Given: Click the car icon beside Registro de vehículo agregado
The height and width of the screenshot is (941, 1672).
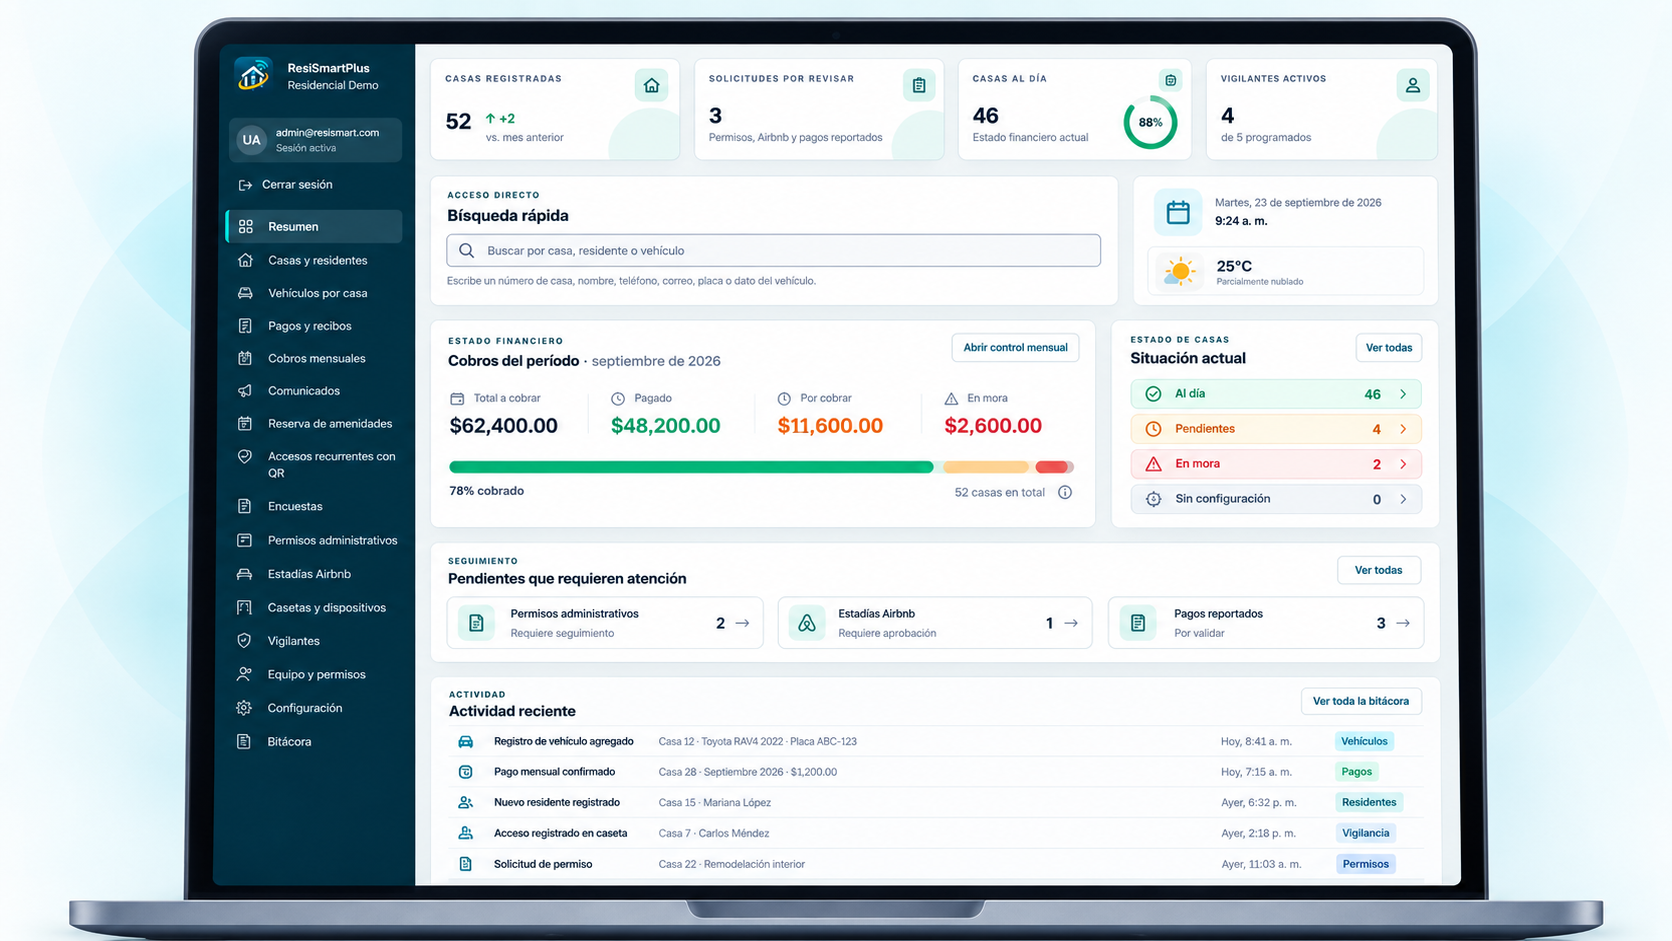Looking at the screenshot, I should pyautogui.click(x=466, y=742).
